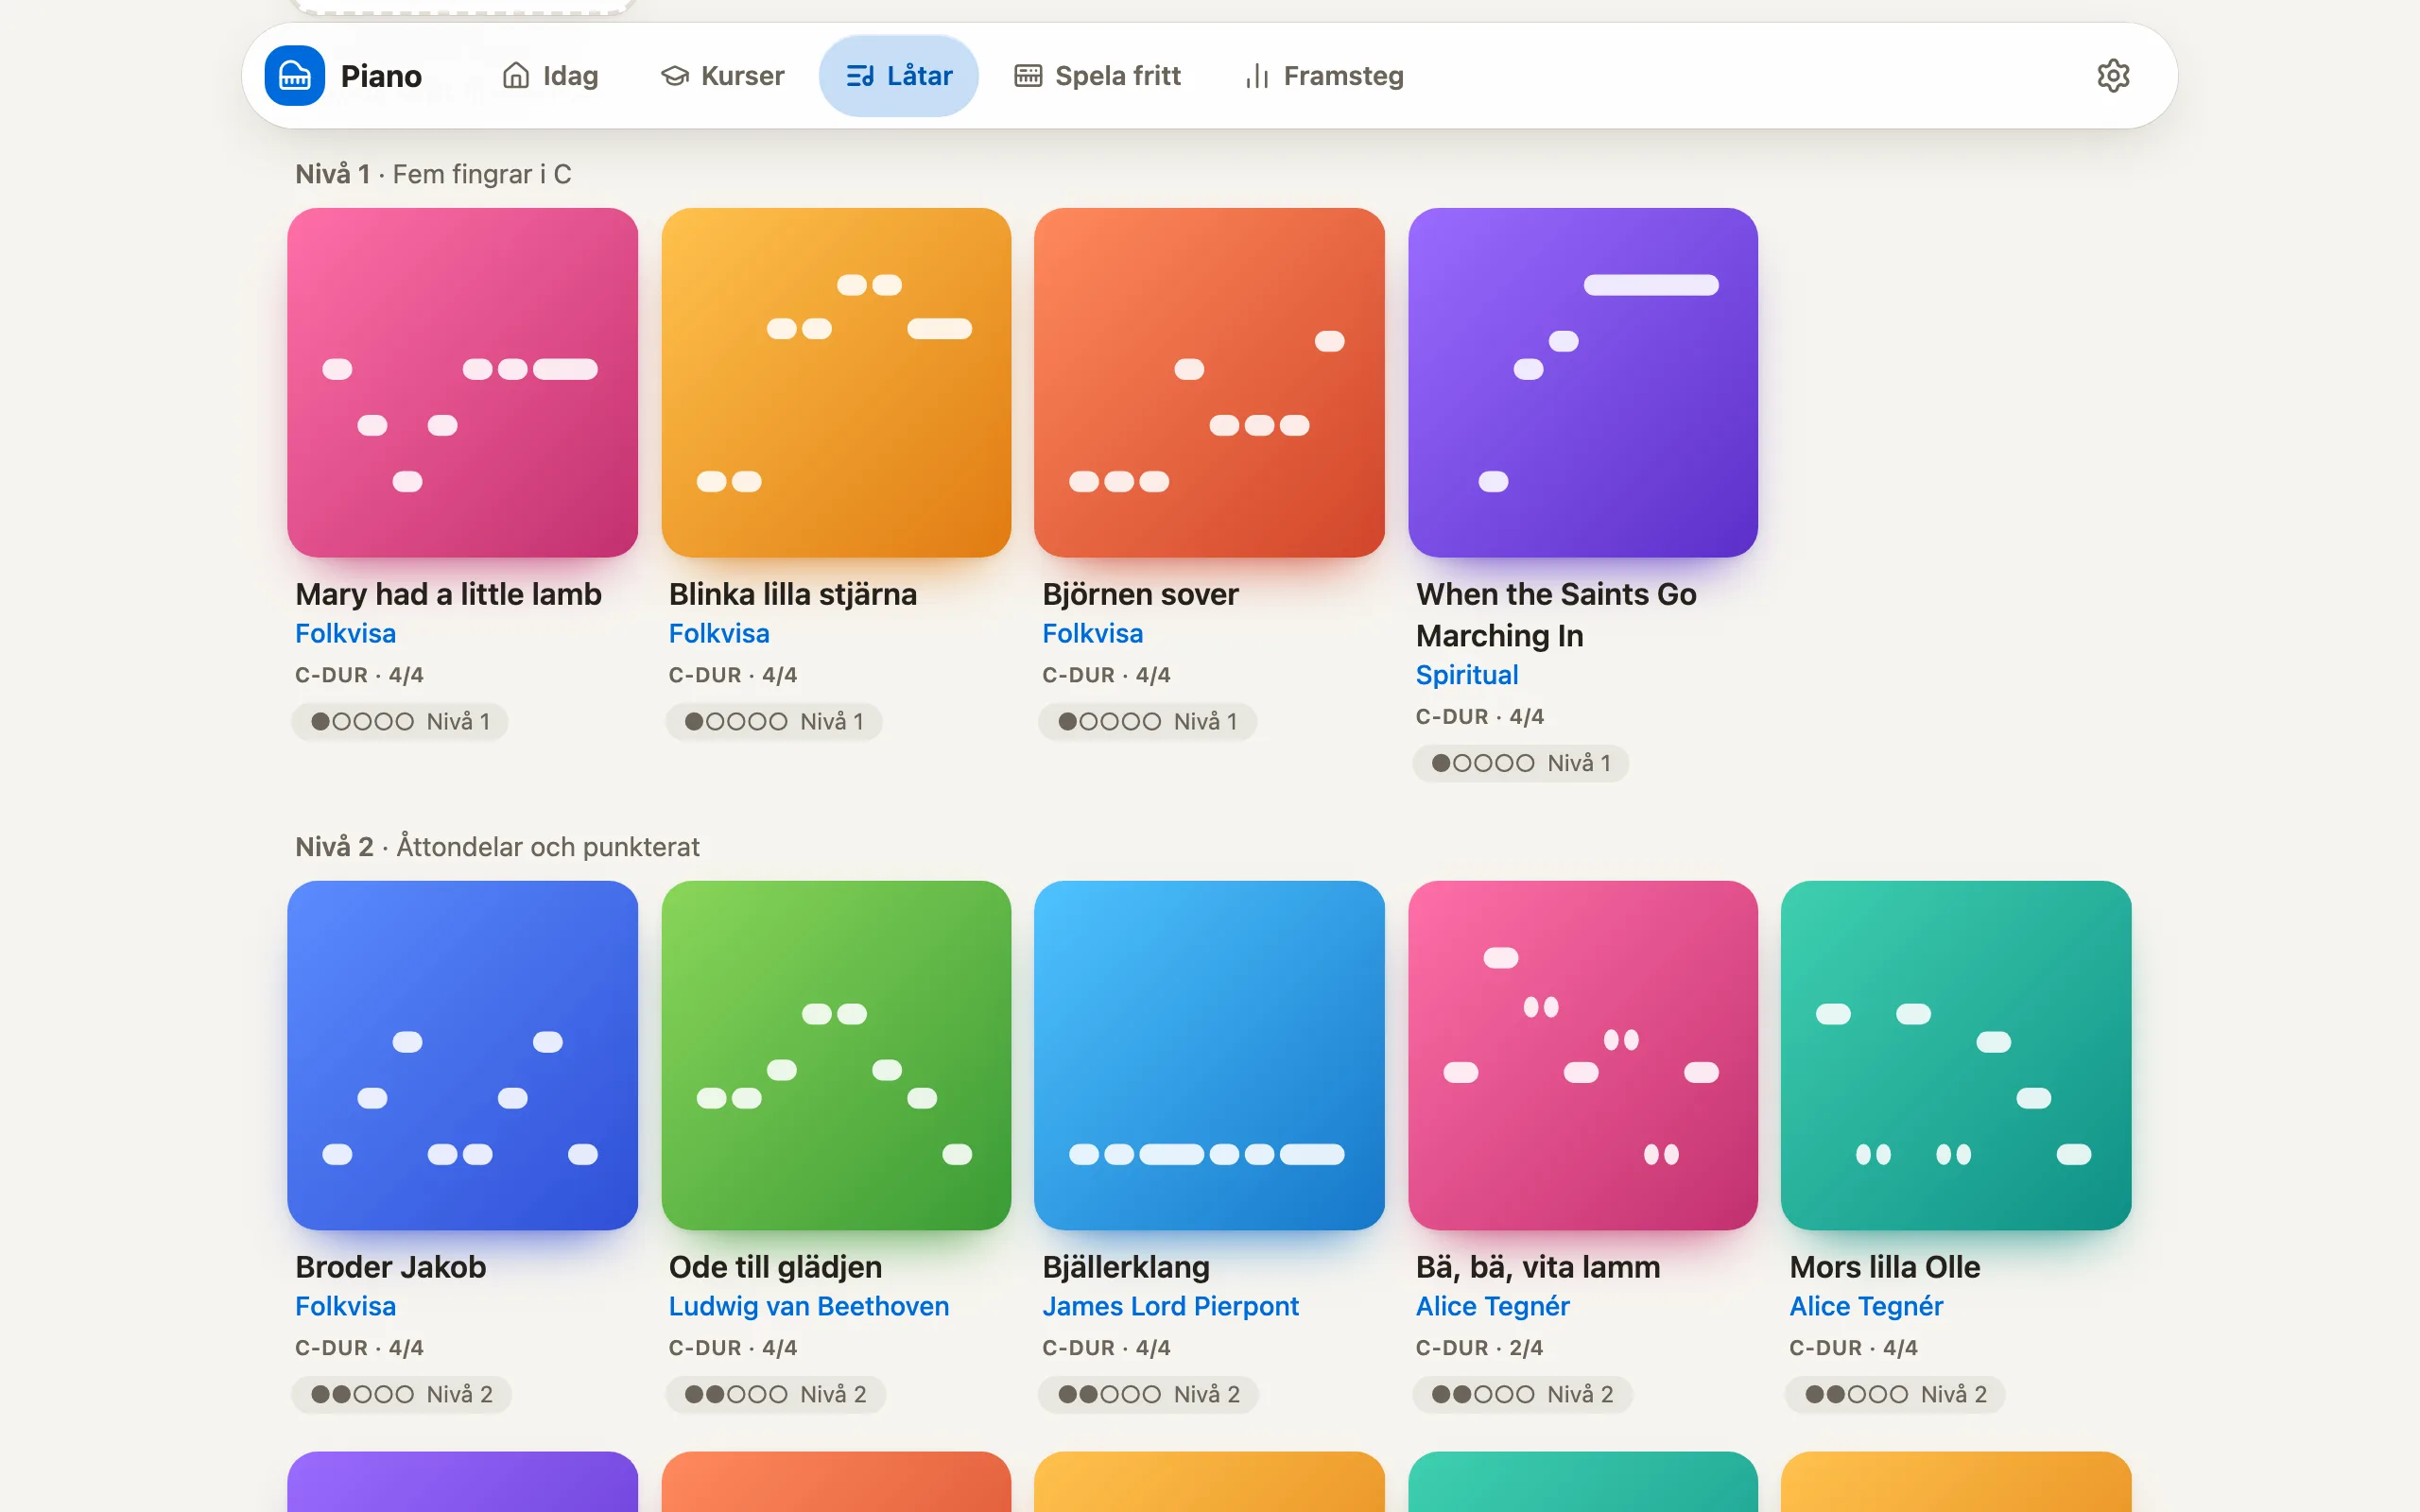The height and width of the screenshot is (1512, 2420).
Task: Go to the Idag home tab
Action: coord(550,76)
